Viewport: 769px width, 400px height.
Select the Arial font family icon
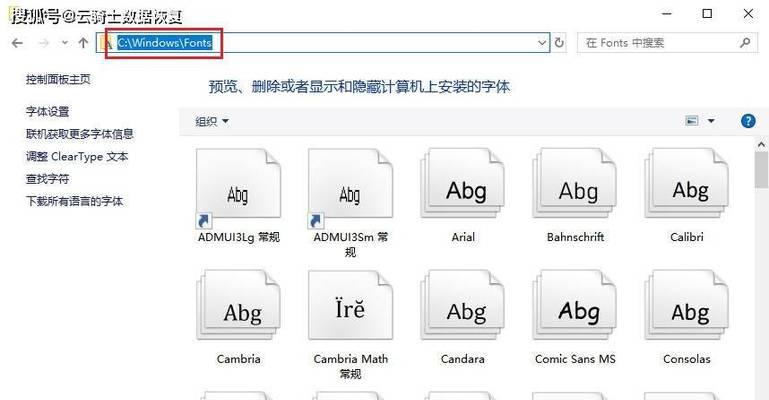[463, 183]
